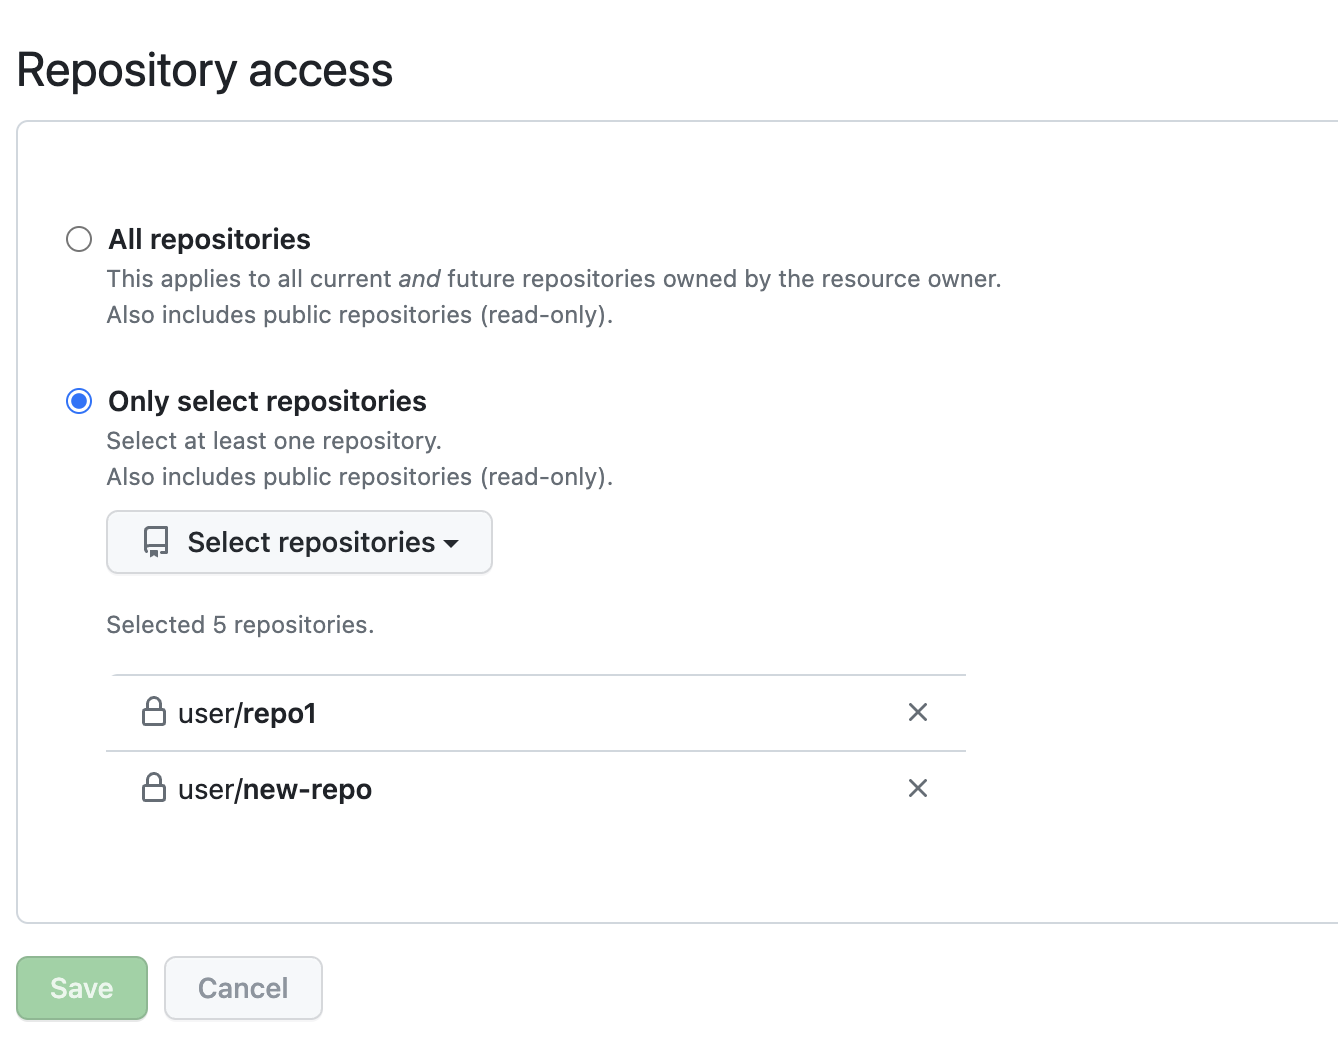Remove user/repo1 using its X icon
The height and width of the screenshot is (1050, 1338).
pos(918,712)
